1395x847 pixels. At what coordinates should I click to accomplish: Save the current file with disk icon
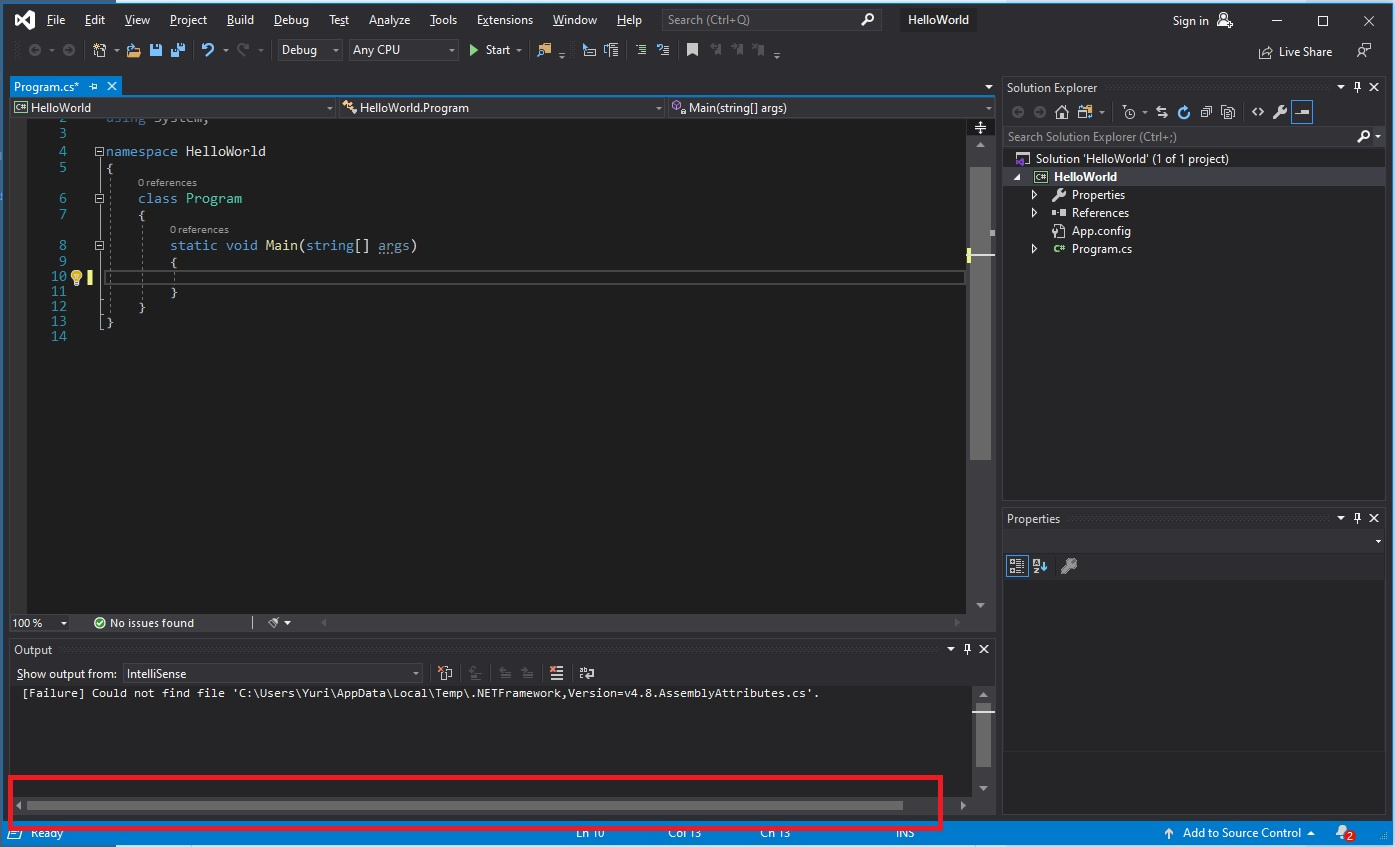[156, 50]
